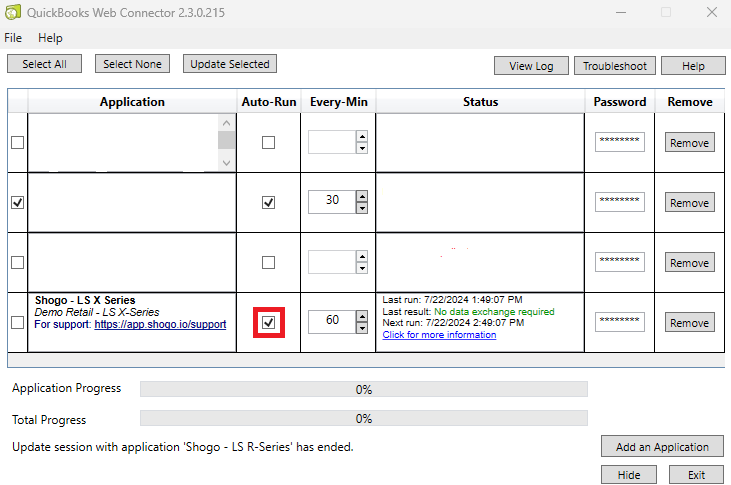Click the Application Progress bar
Viewport: 731px width, 485px height.
[x=364, y=389]
